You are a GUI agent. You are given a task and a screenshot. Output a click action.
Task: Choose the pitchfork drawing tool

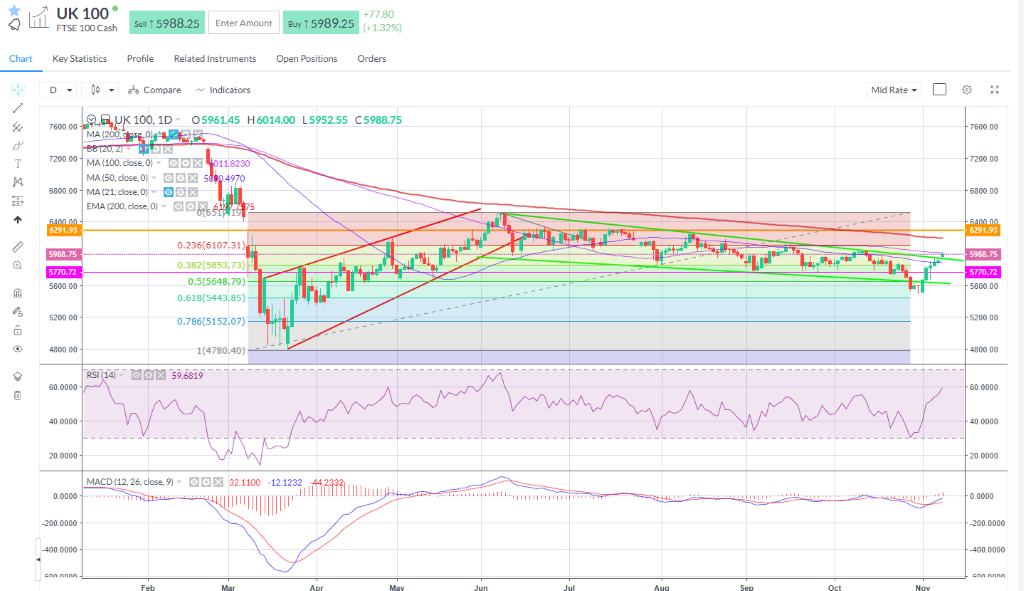tap(18, 127)
